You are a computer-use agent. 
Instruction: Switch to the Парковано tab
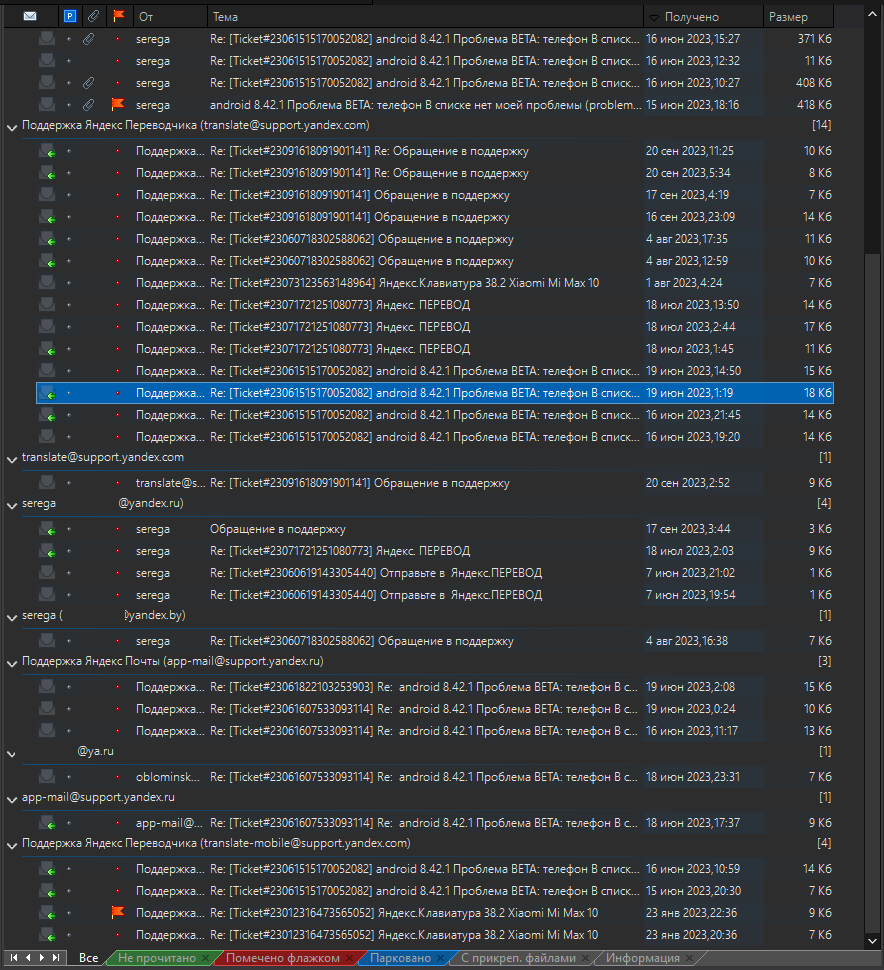point(400,958)
